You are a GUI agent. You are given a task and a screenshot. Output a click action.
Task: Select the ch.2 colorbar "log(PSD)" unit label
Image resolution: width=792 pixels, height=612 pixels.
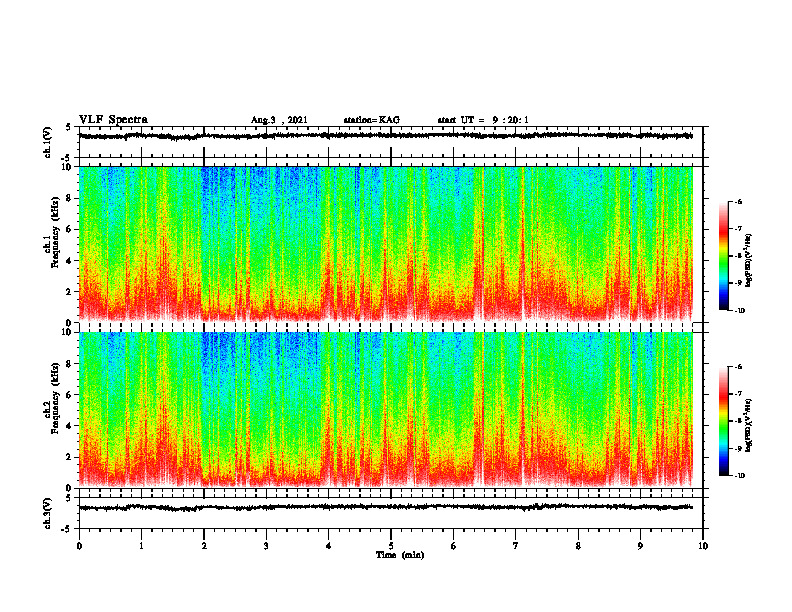[749, 425]
